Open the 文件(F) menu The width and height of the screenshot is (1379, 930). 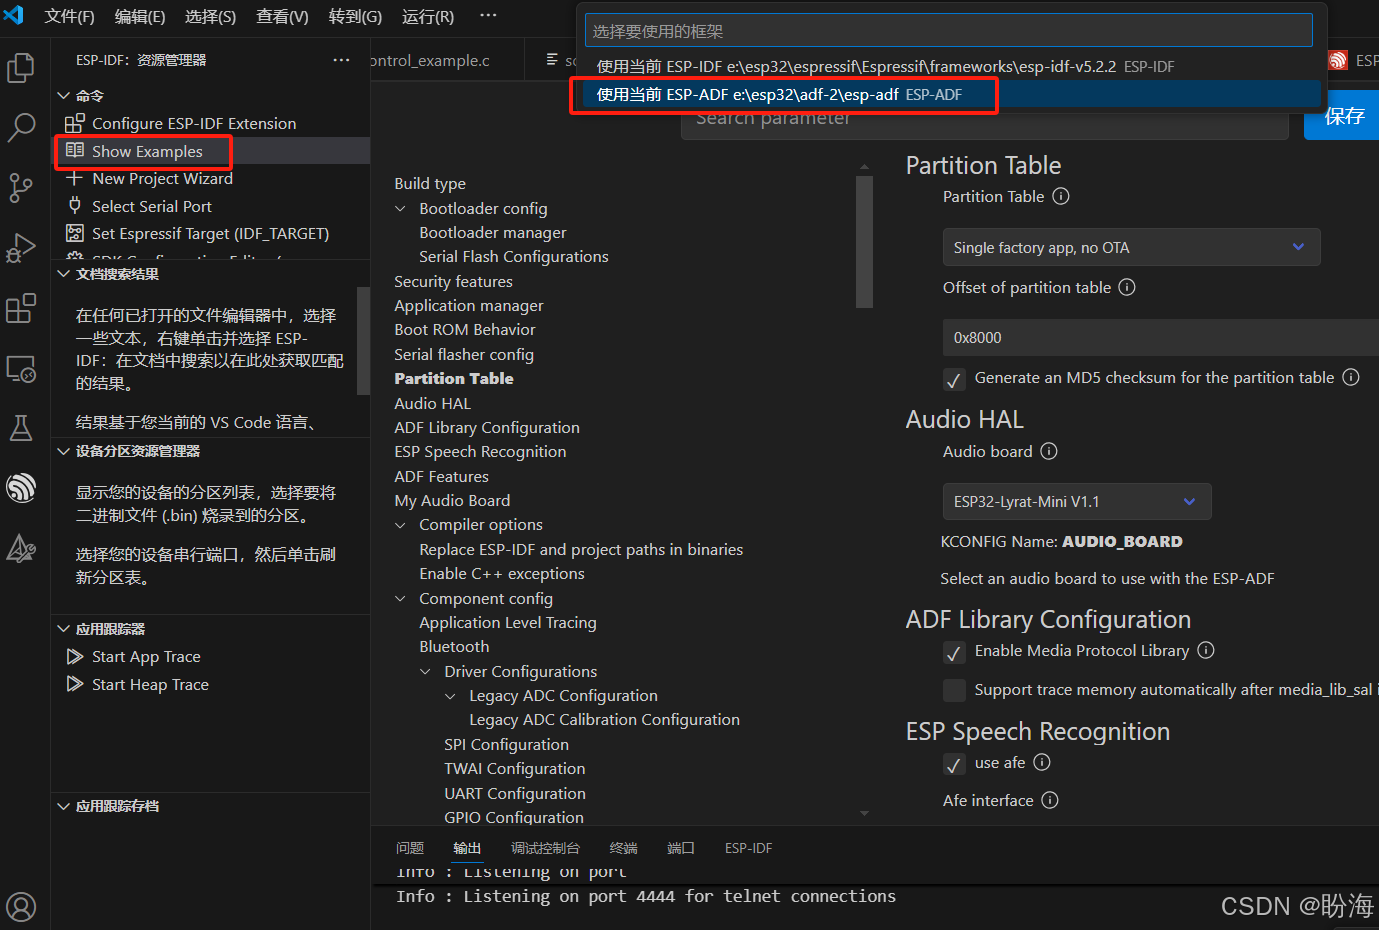(69, 16)
